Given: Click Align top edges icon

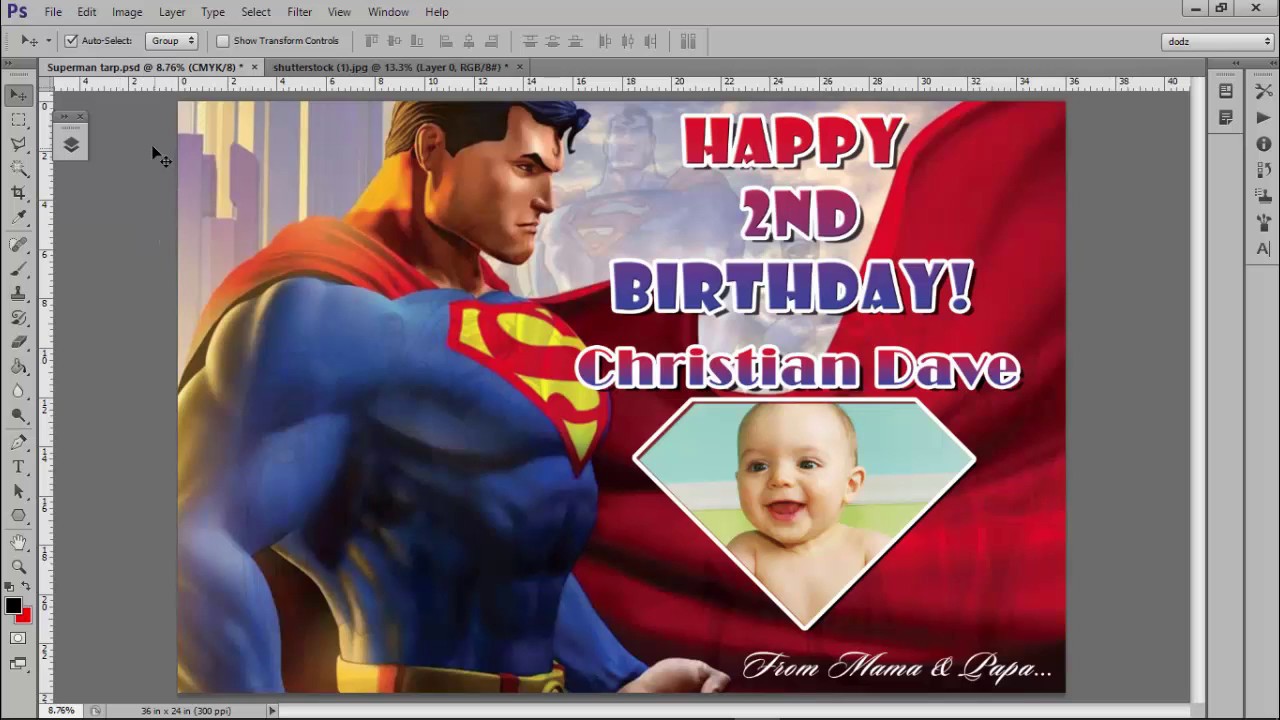Looking at the screenshot, I should pyautogui.click(x=371, y=41).
